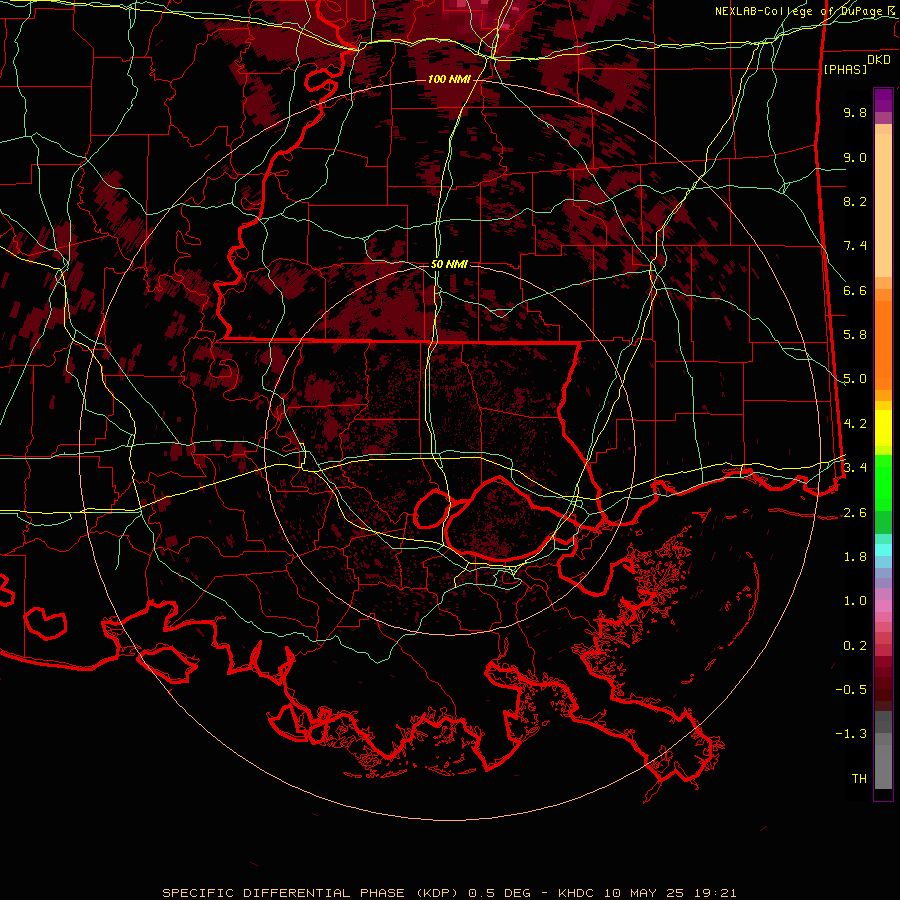The height and width of the screenshot is (900, 900).
Task: Click the "KHDC" radar site identifier
Action: coord(578,893)
